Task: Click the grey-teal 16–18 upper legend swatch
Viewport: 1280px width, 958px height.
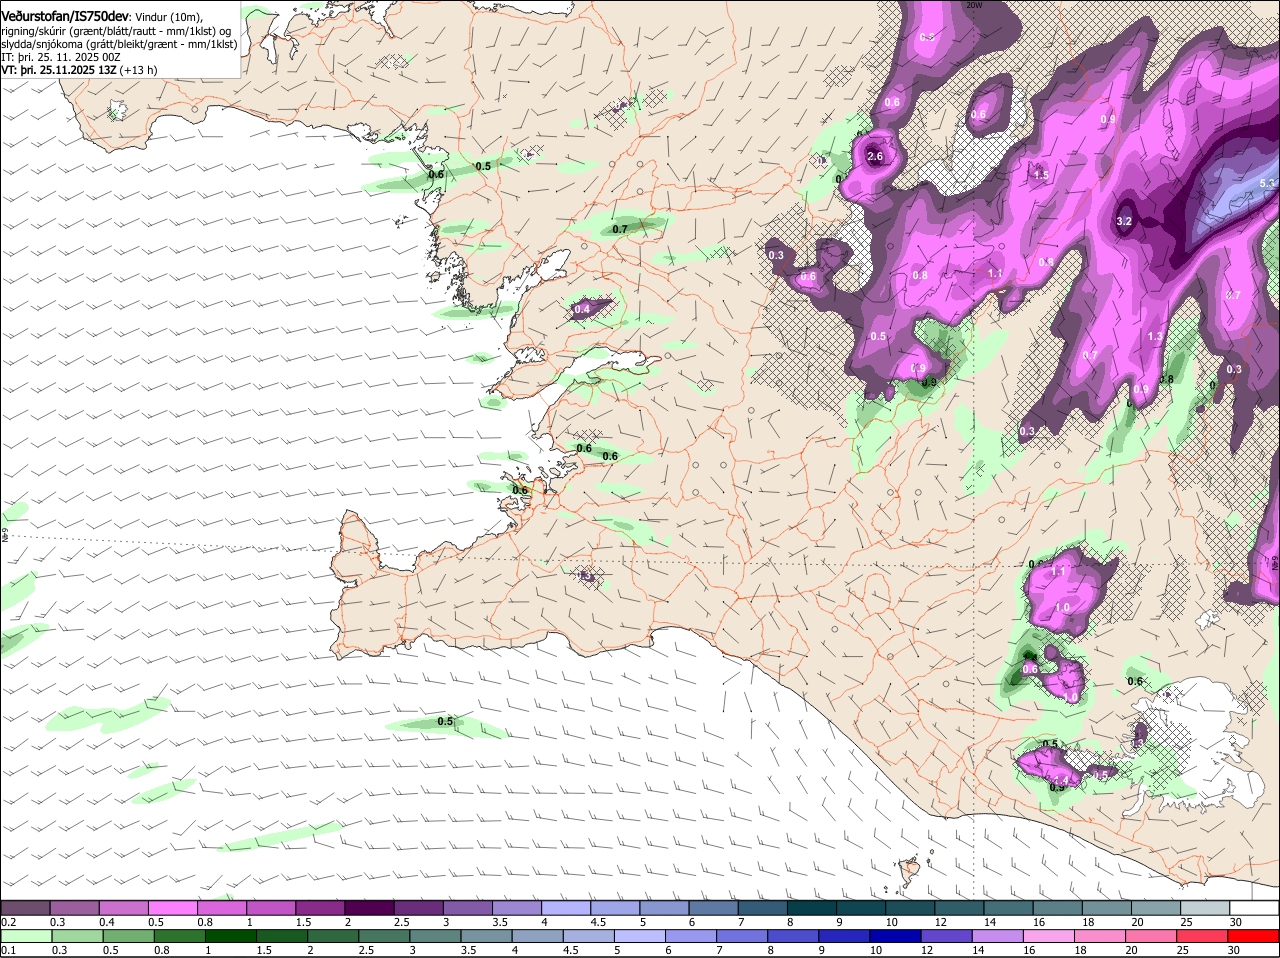Action: tap(1057, 908)
